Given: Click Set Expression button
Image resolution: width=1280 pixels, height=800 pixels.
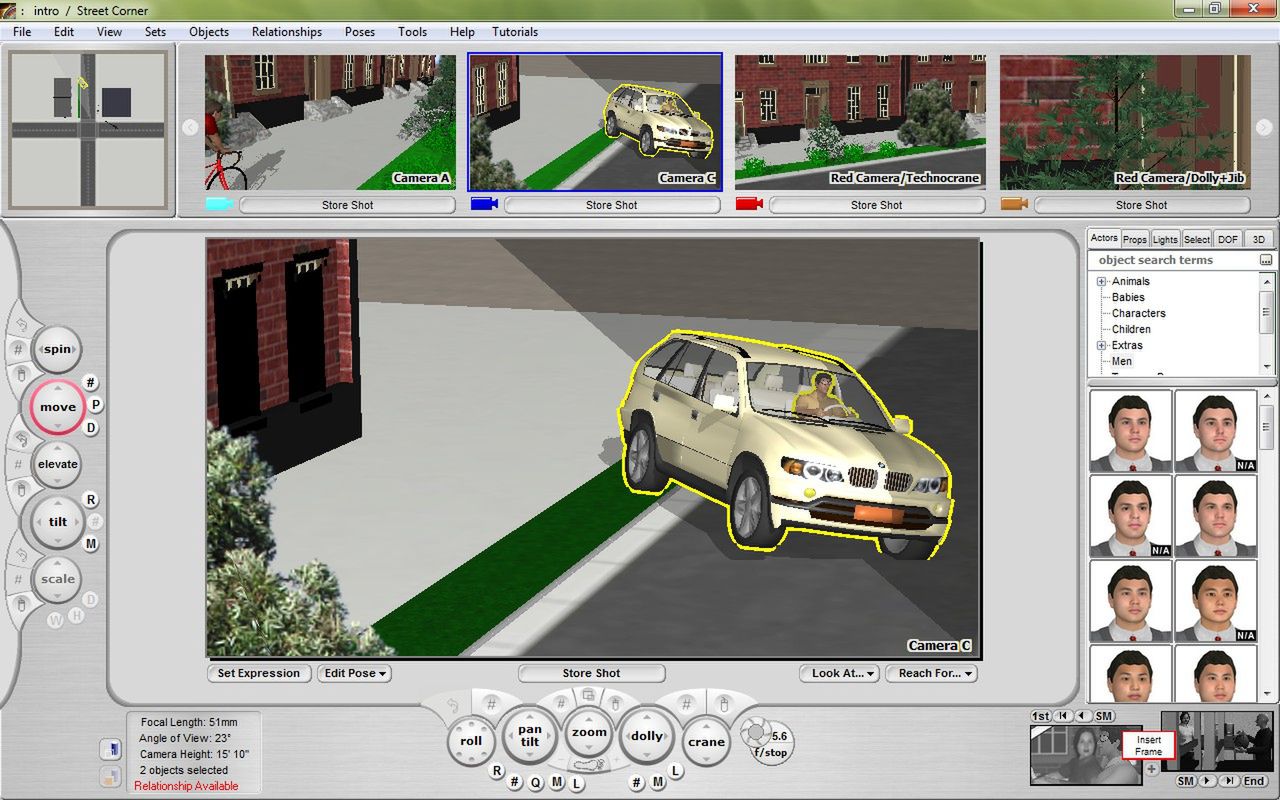Looking at the screenshot, I should [259, 673].
